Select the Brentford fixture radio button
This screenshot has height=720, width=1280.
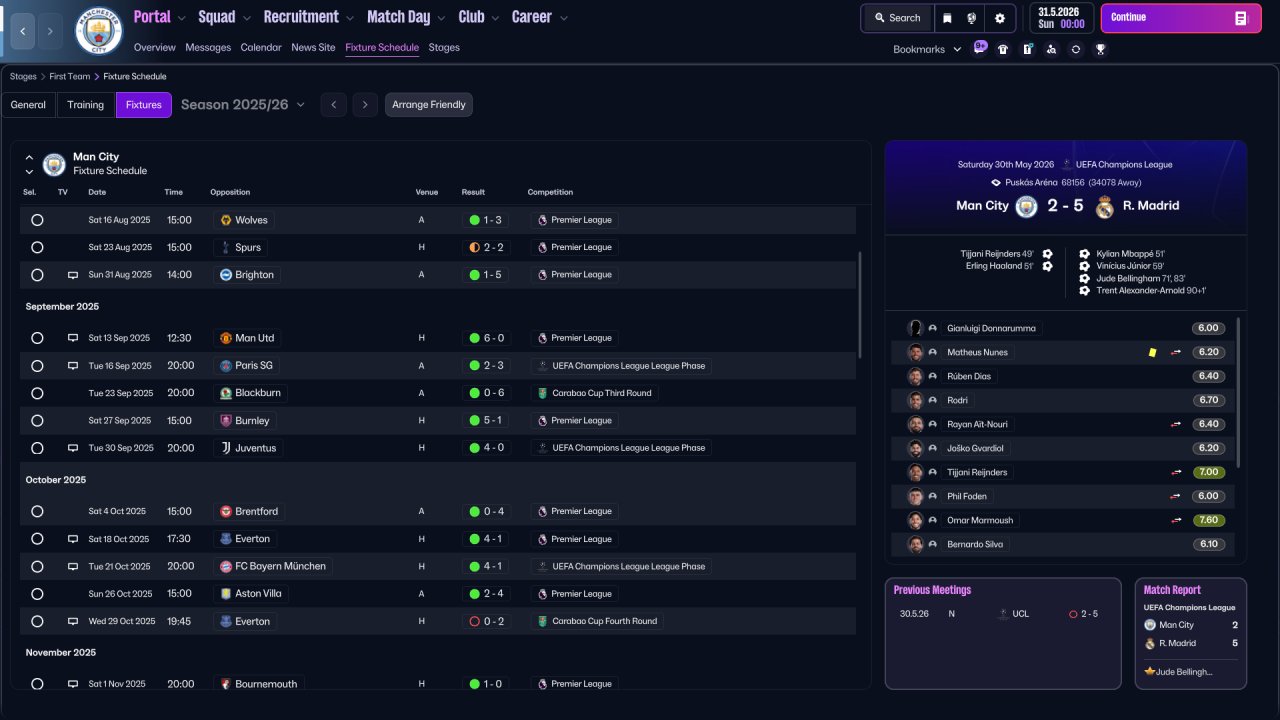[37, 511]
